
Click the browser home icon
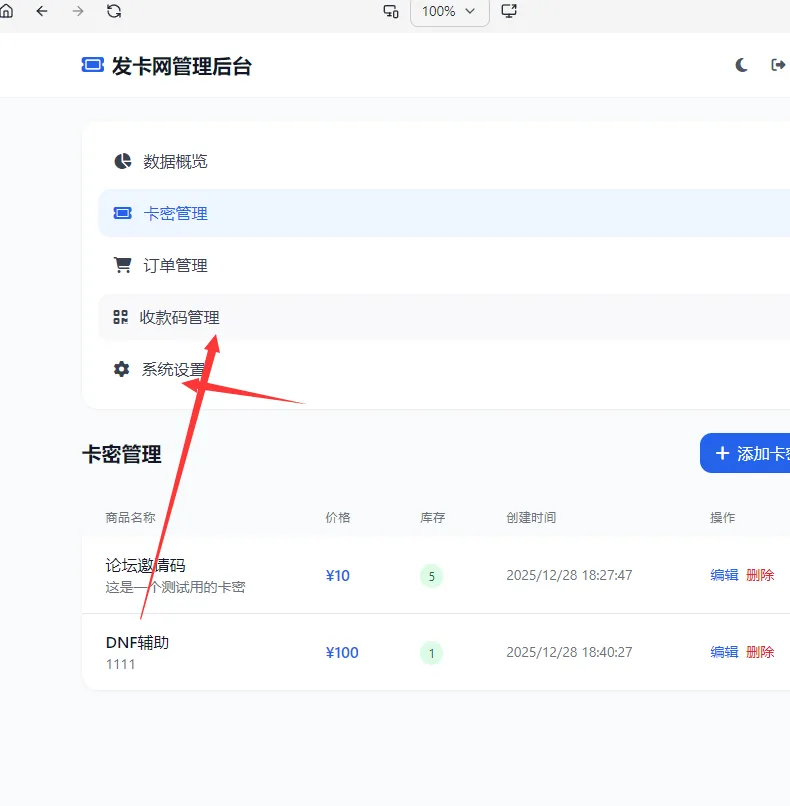coord(6,11)
